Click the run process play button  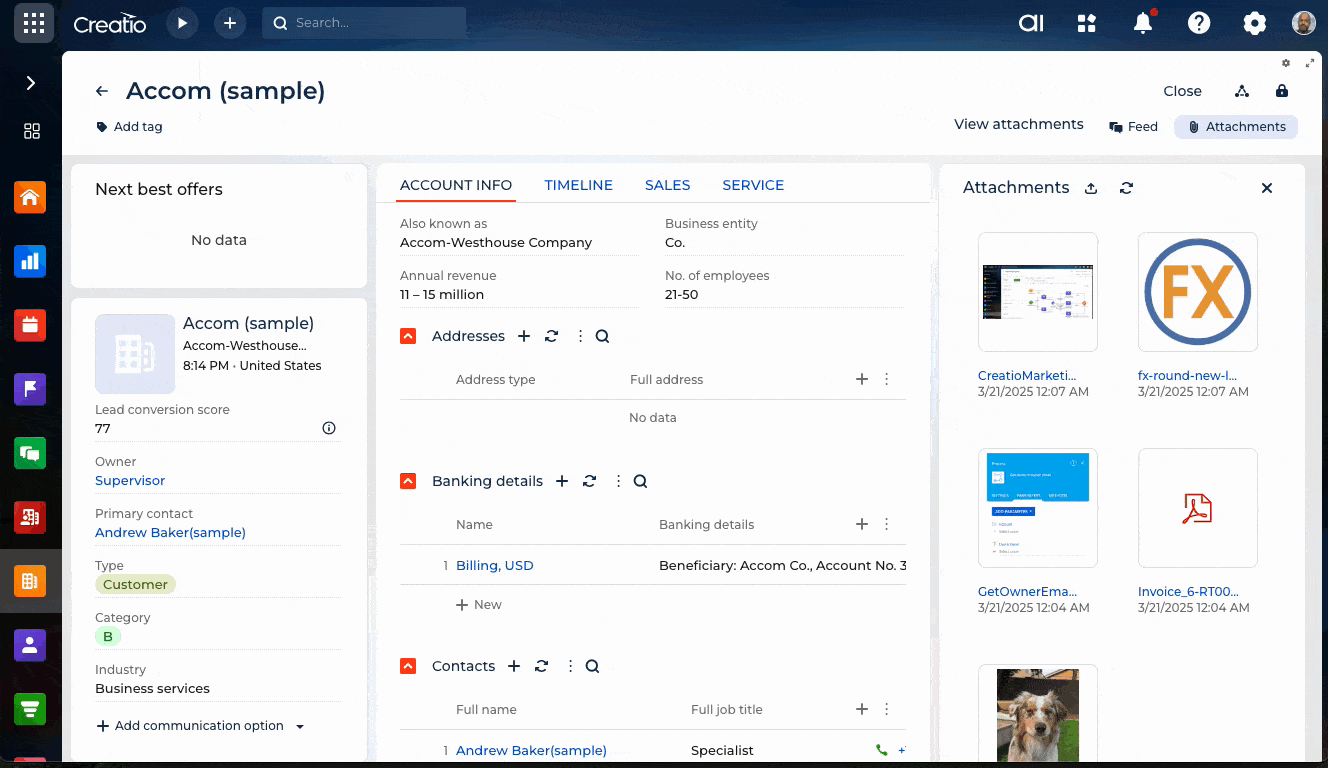(182, 23)
